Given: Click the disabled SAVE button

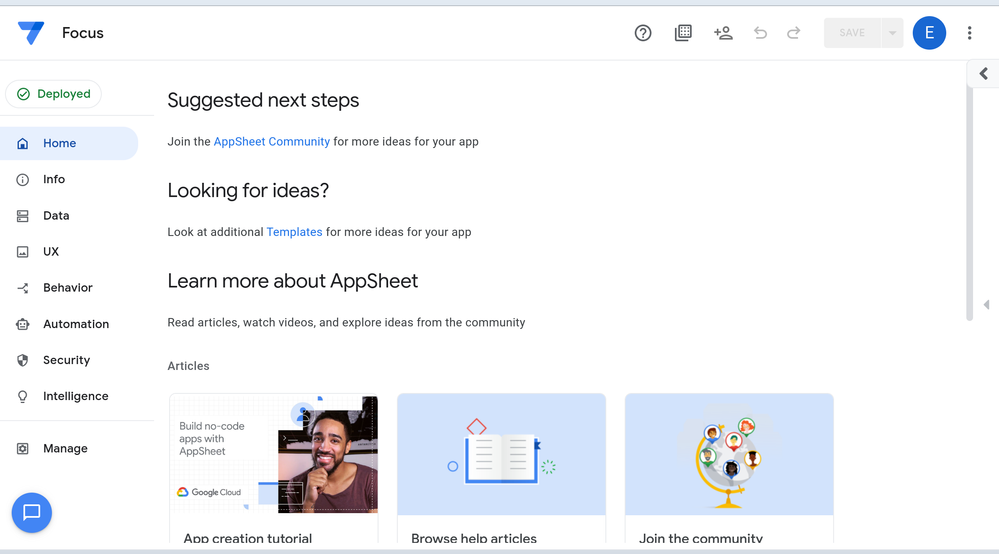Looking at the screenshot, I should 852,32.
